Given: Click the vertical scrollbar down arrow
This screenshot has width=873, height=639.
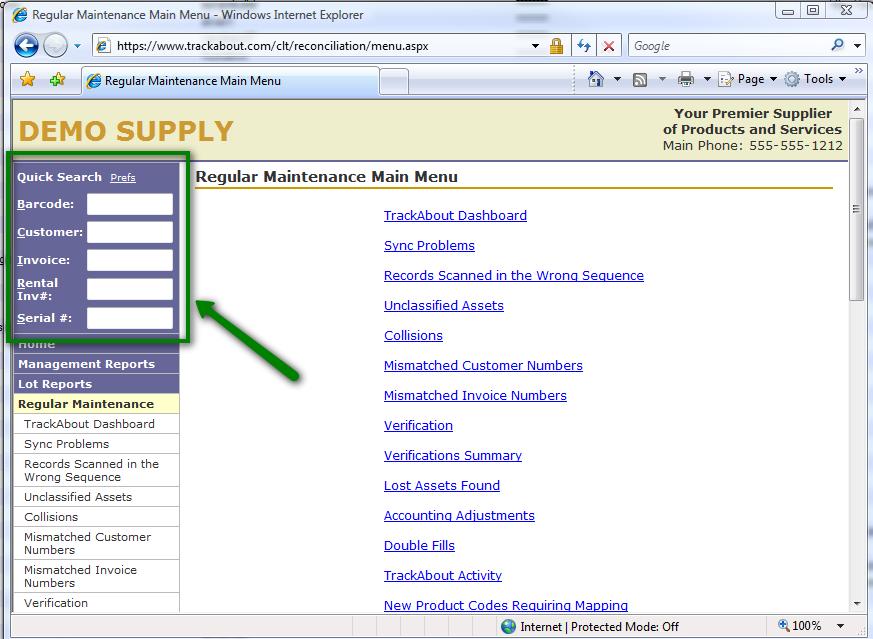Looking at the screenshot, I should tap(857, 604).
